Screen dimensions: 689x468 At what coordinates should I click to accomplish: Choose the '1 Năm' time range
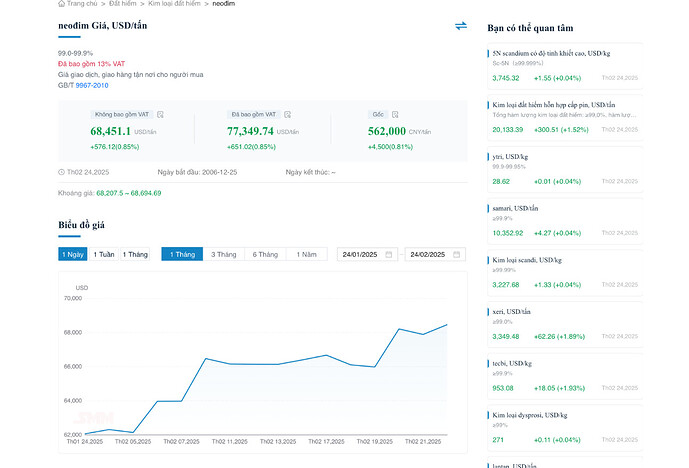point(306,255)
